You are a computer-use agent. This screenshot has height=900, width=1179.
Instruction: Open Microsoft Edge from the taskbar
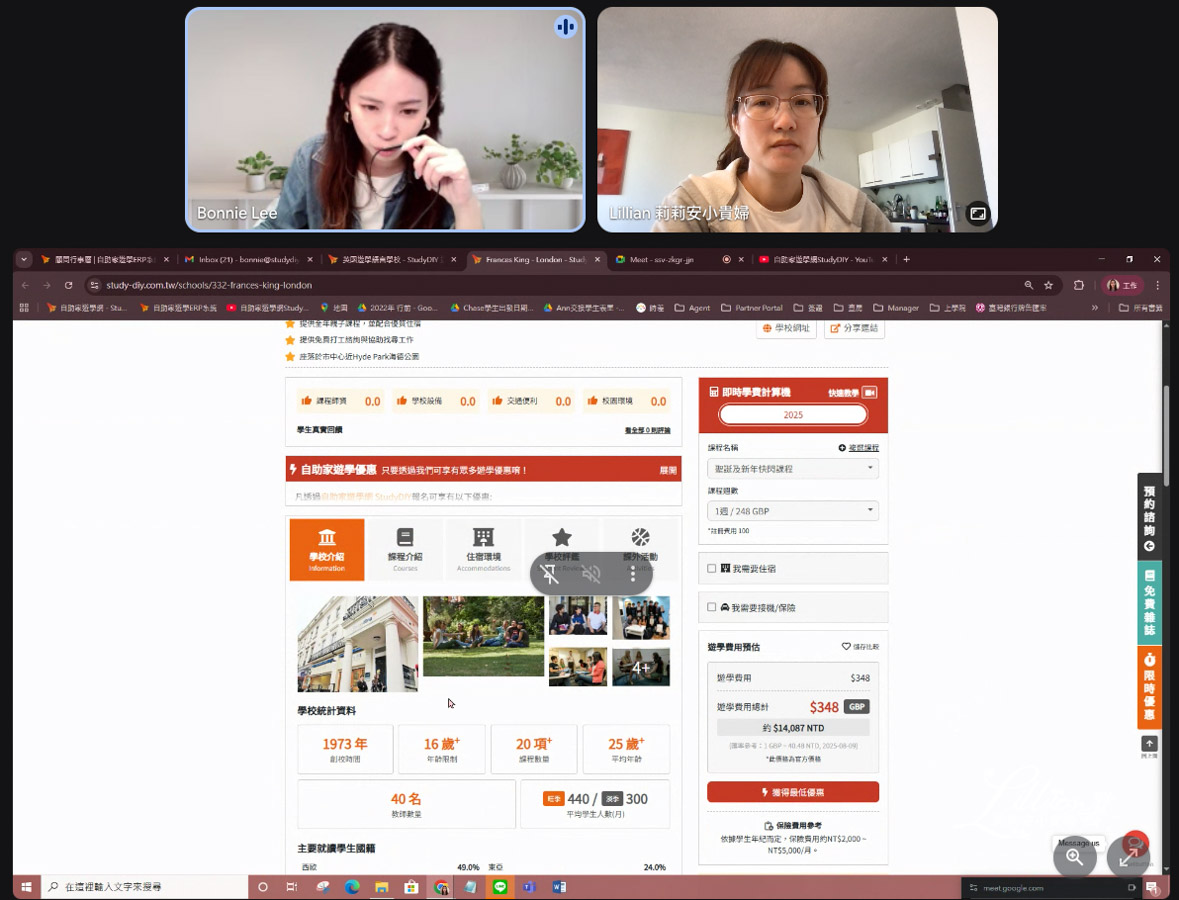click(x=352, y=887)
